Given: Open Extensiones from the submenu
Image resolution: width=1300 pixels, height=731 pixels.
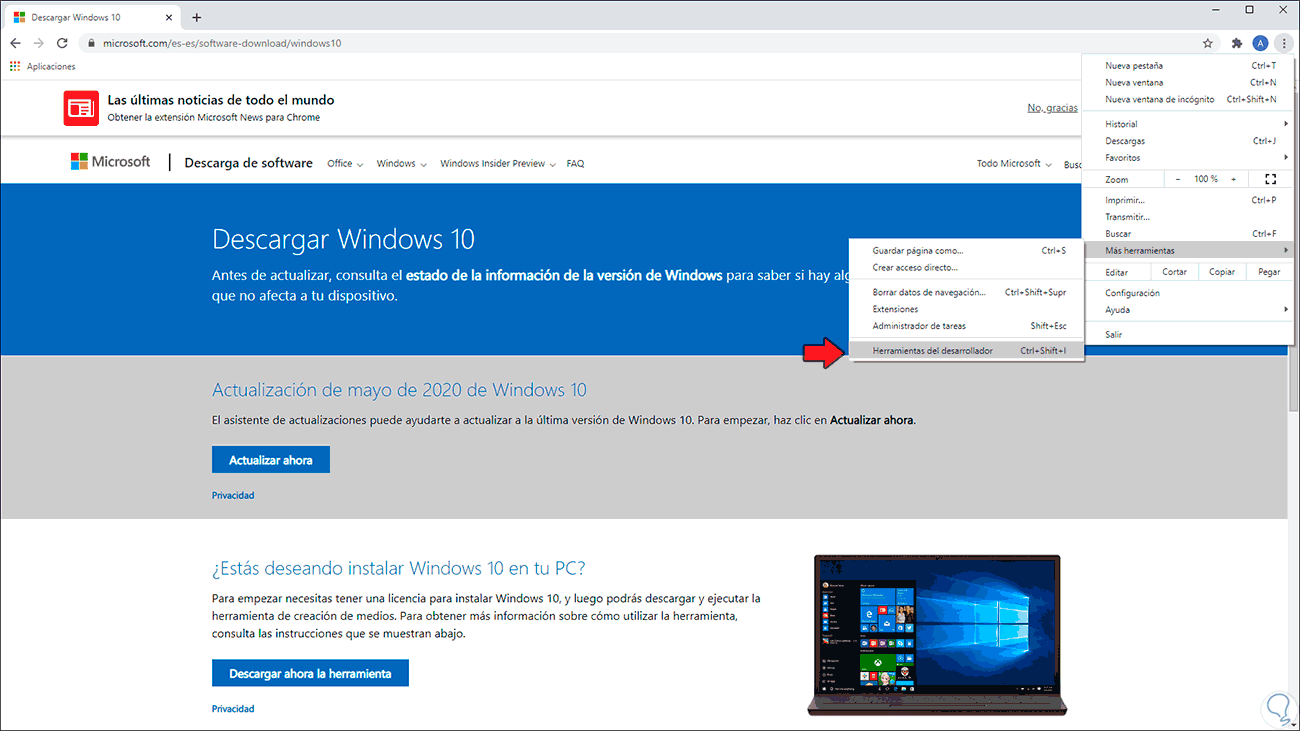Looking at the screenshot, I should pos(965,309).
